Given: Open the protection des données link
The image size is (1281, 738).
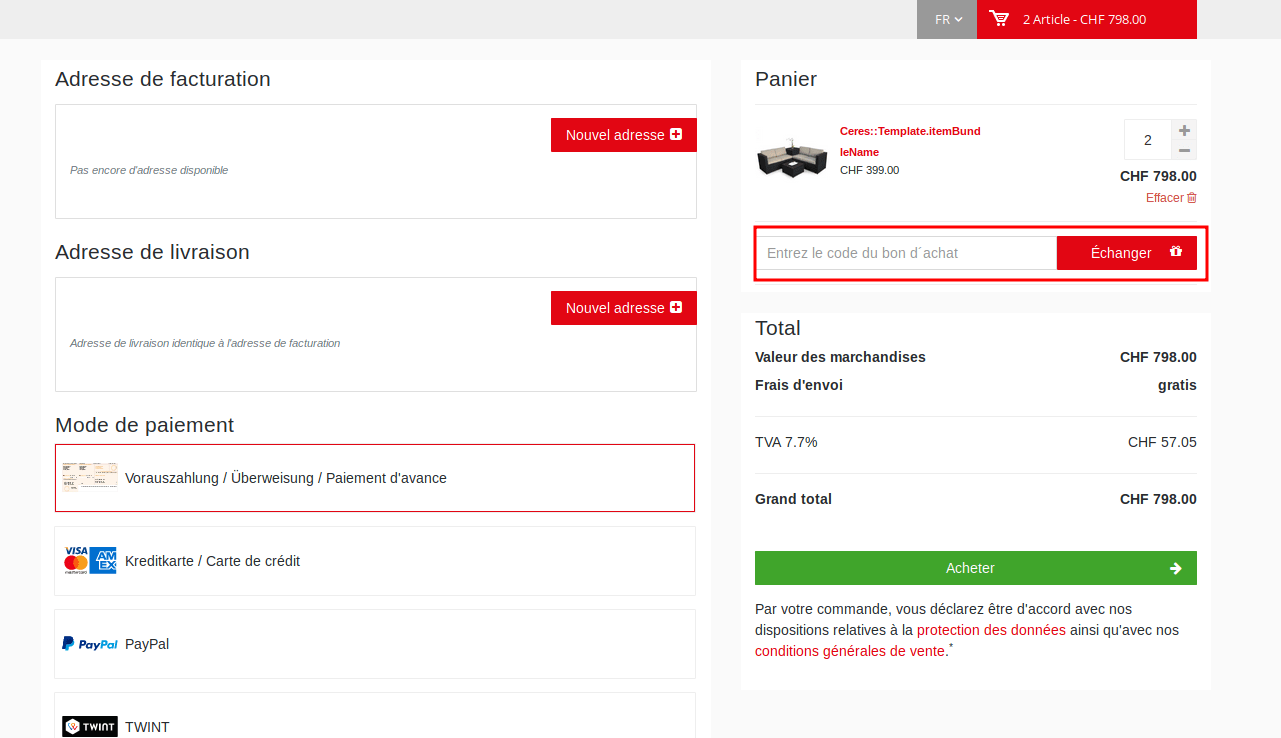Looking at the screenshot, I should pyautogui.click(x=990, y=630).
